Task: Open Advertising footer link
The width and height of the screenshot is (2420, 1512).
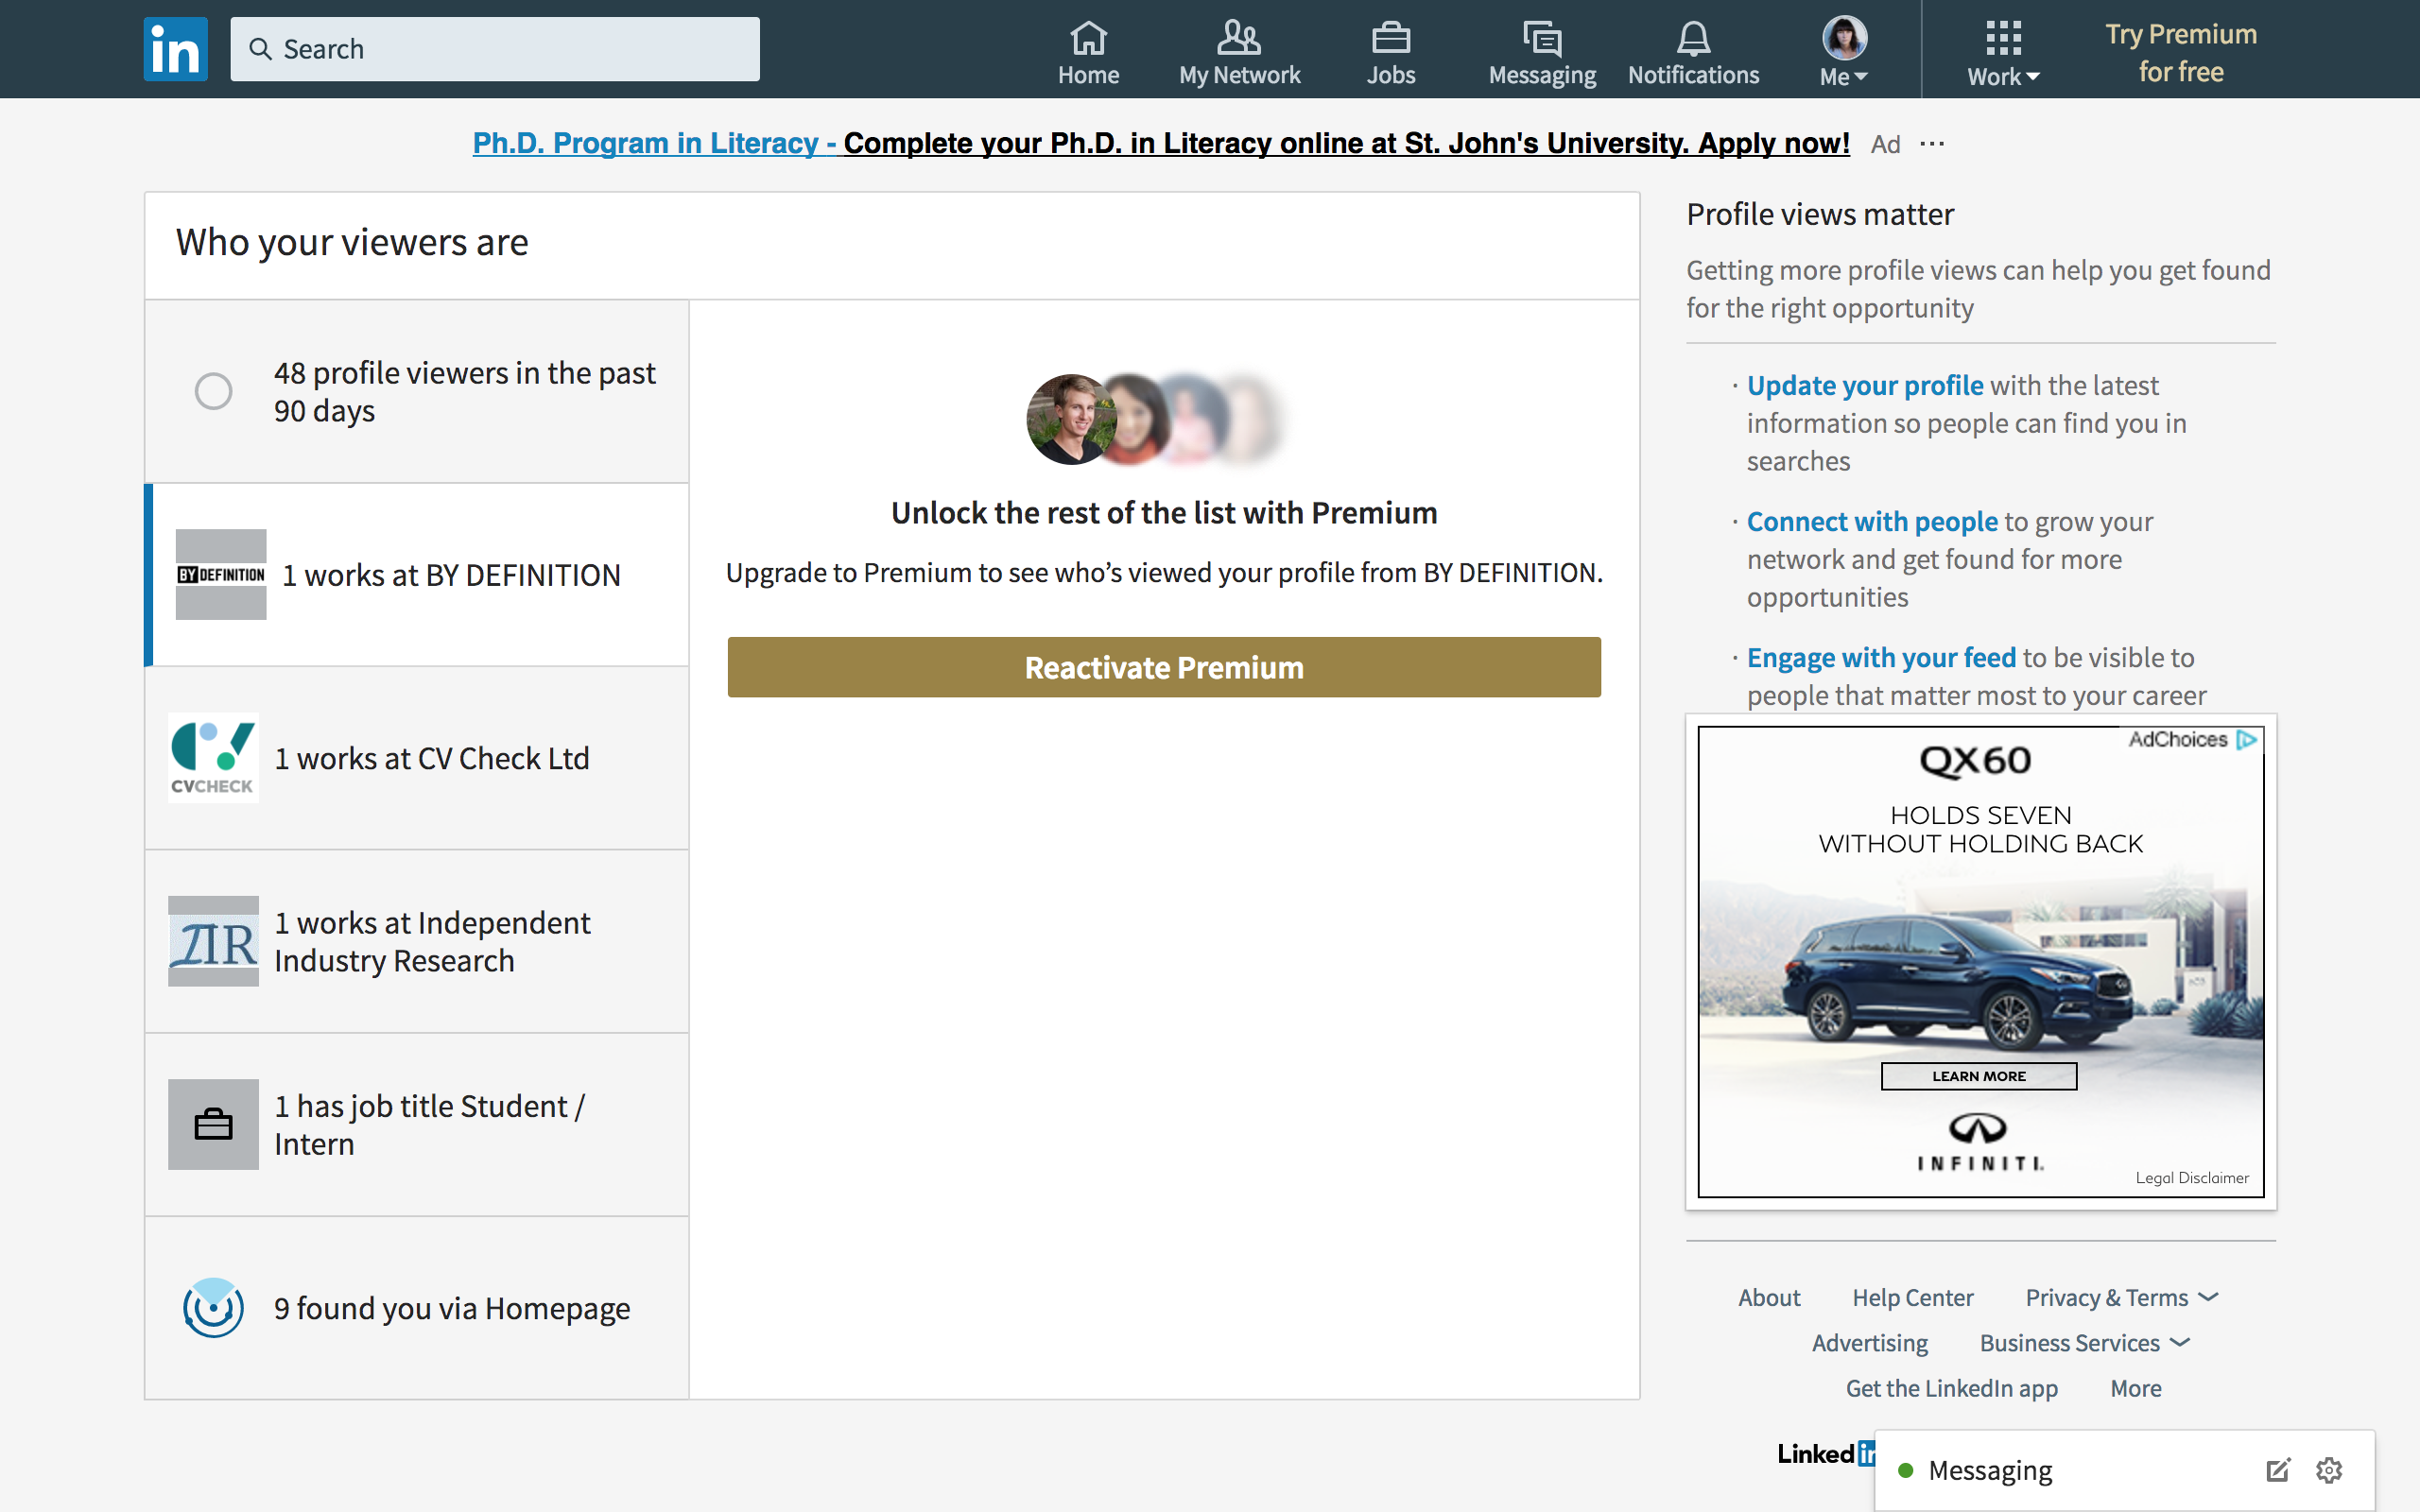Action: pos(1870,1343)
